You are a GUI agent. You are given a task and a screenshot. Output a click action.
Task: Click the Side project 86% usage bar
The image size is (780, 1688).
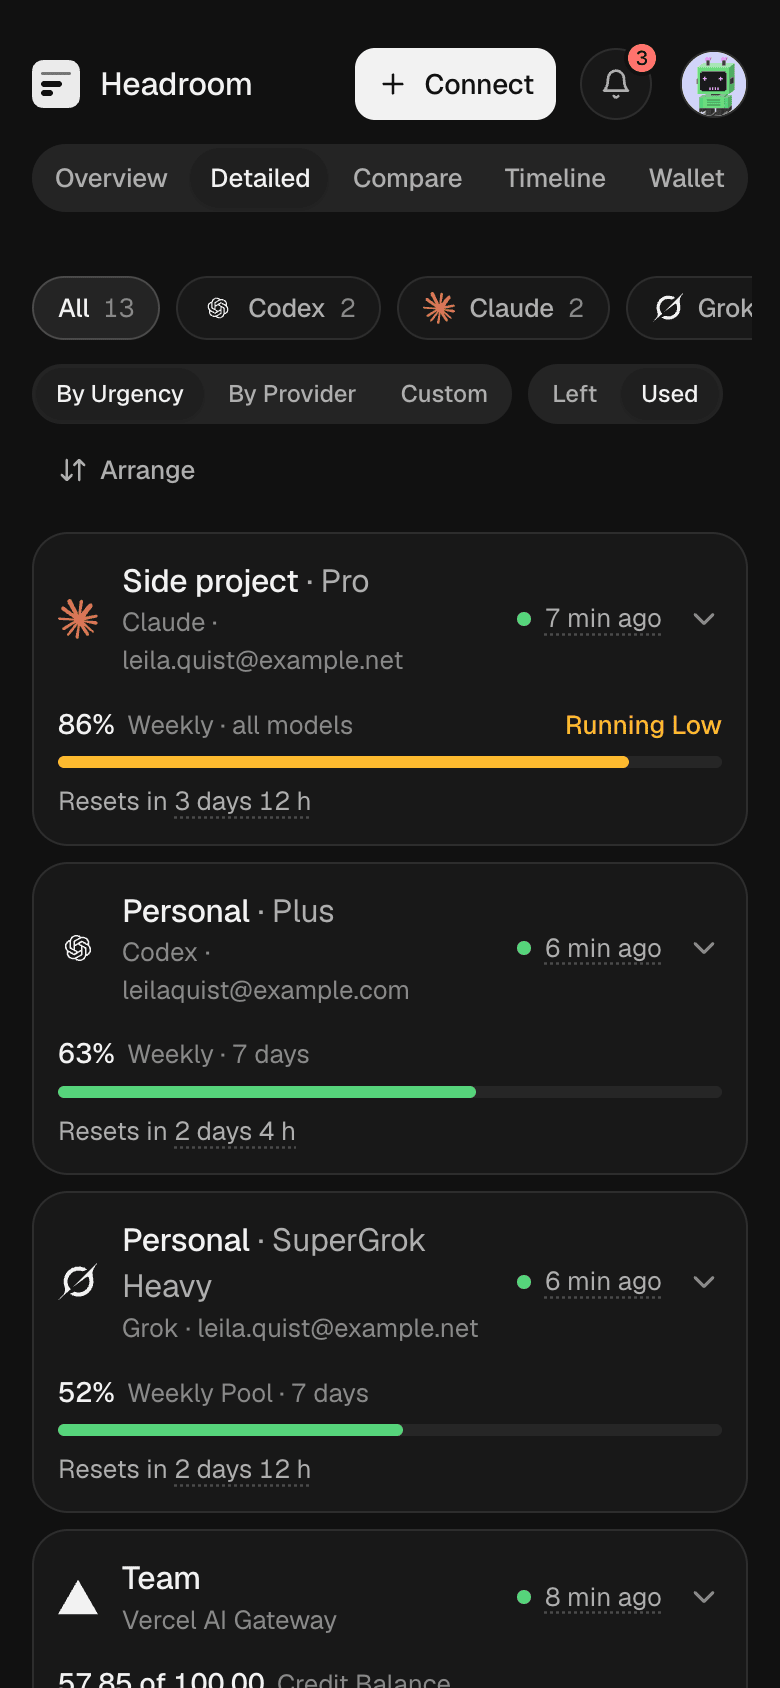pyautogui.click(x=390, y=762)
